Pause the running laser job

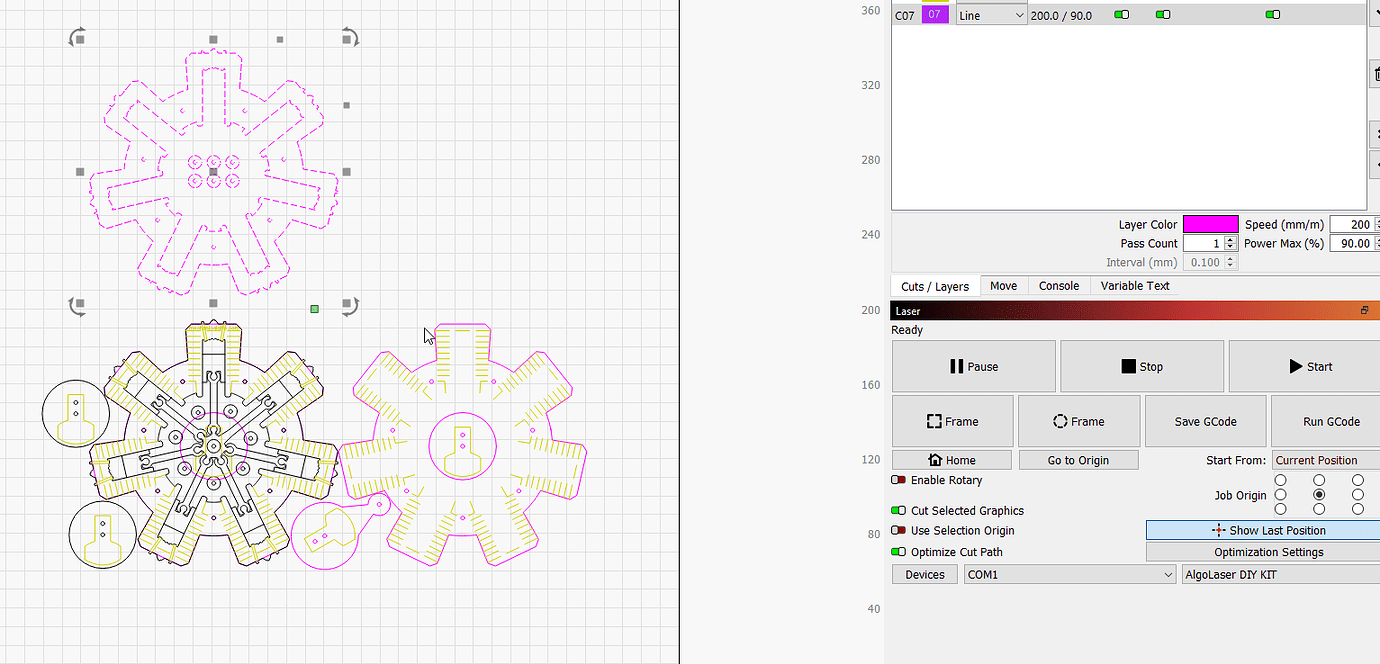(973, 366)
